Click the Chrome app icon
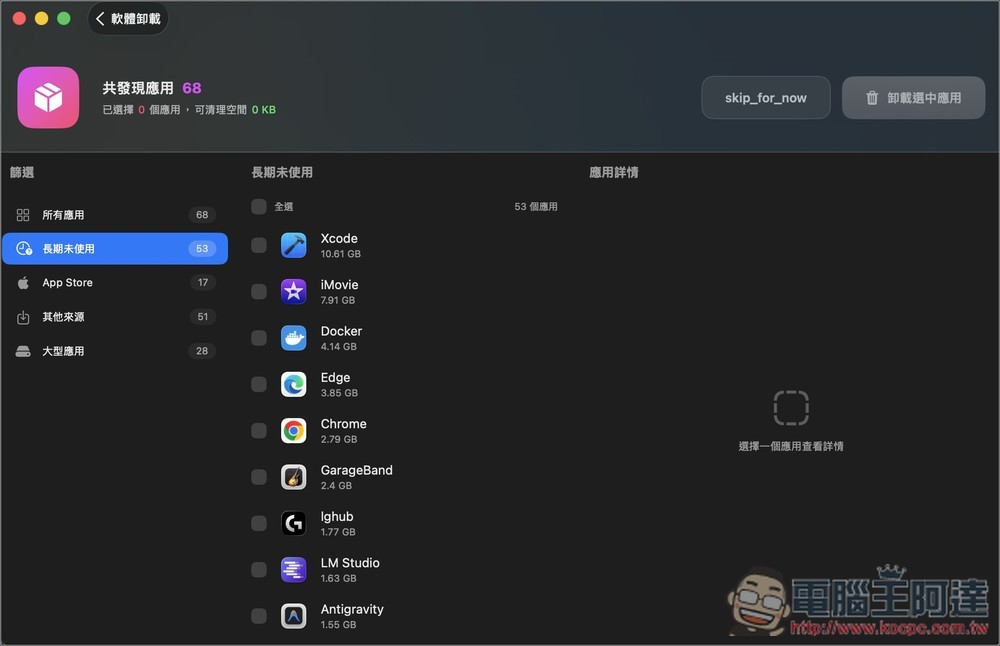This screenshot has width=1000, height=646. point(293,430)
